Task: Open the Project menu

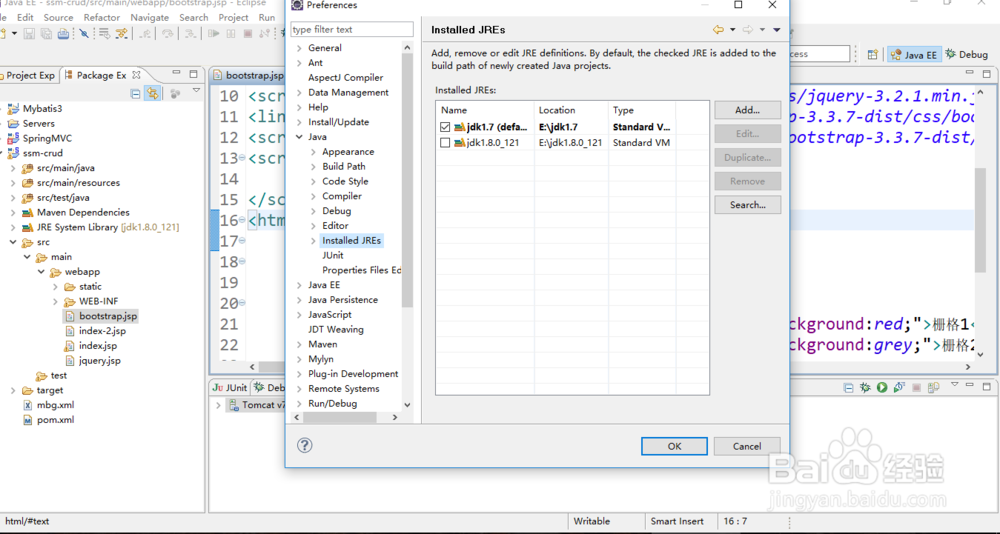Action: (233, 17)
